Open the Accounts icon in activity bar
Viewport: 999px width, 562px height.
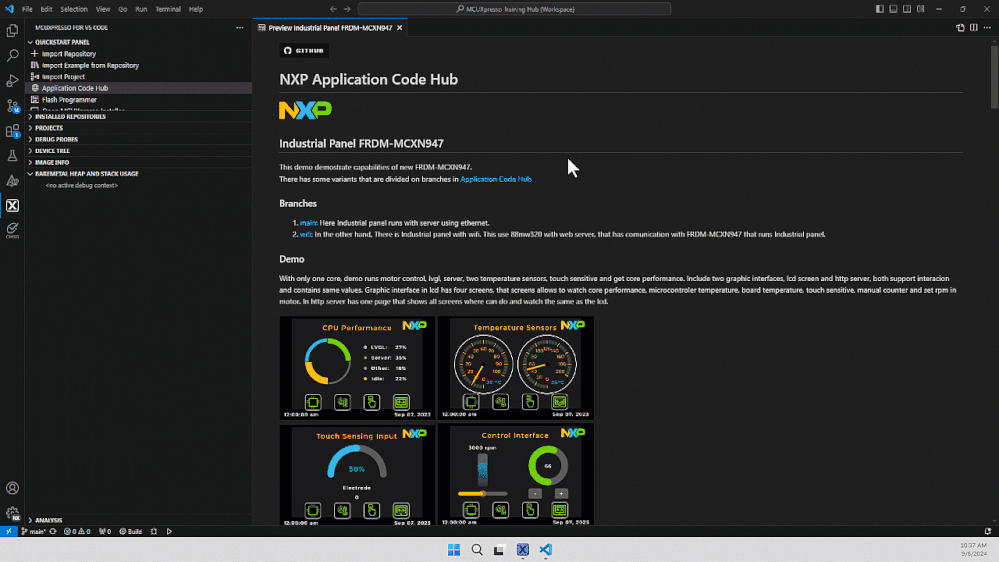point(12,488)
